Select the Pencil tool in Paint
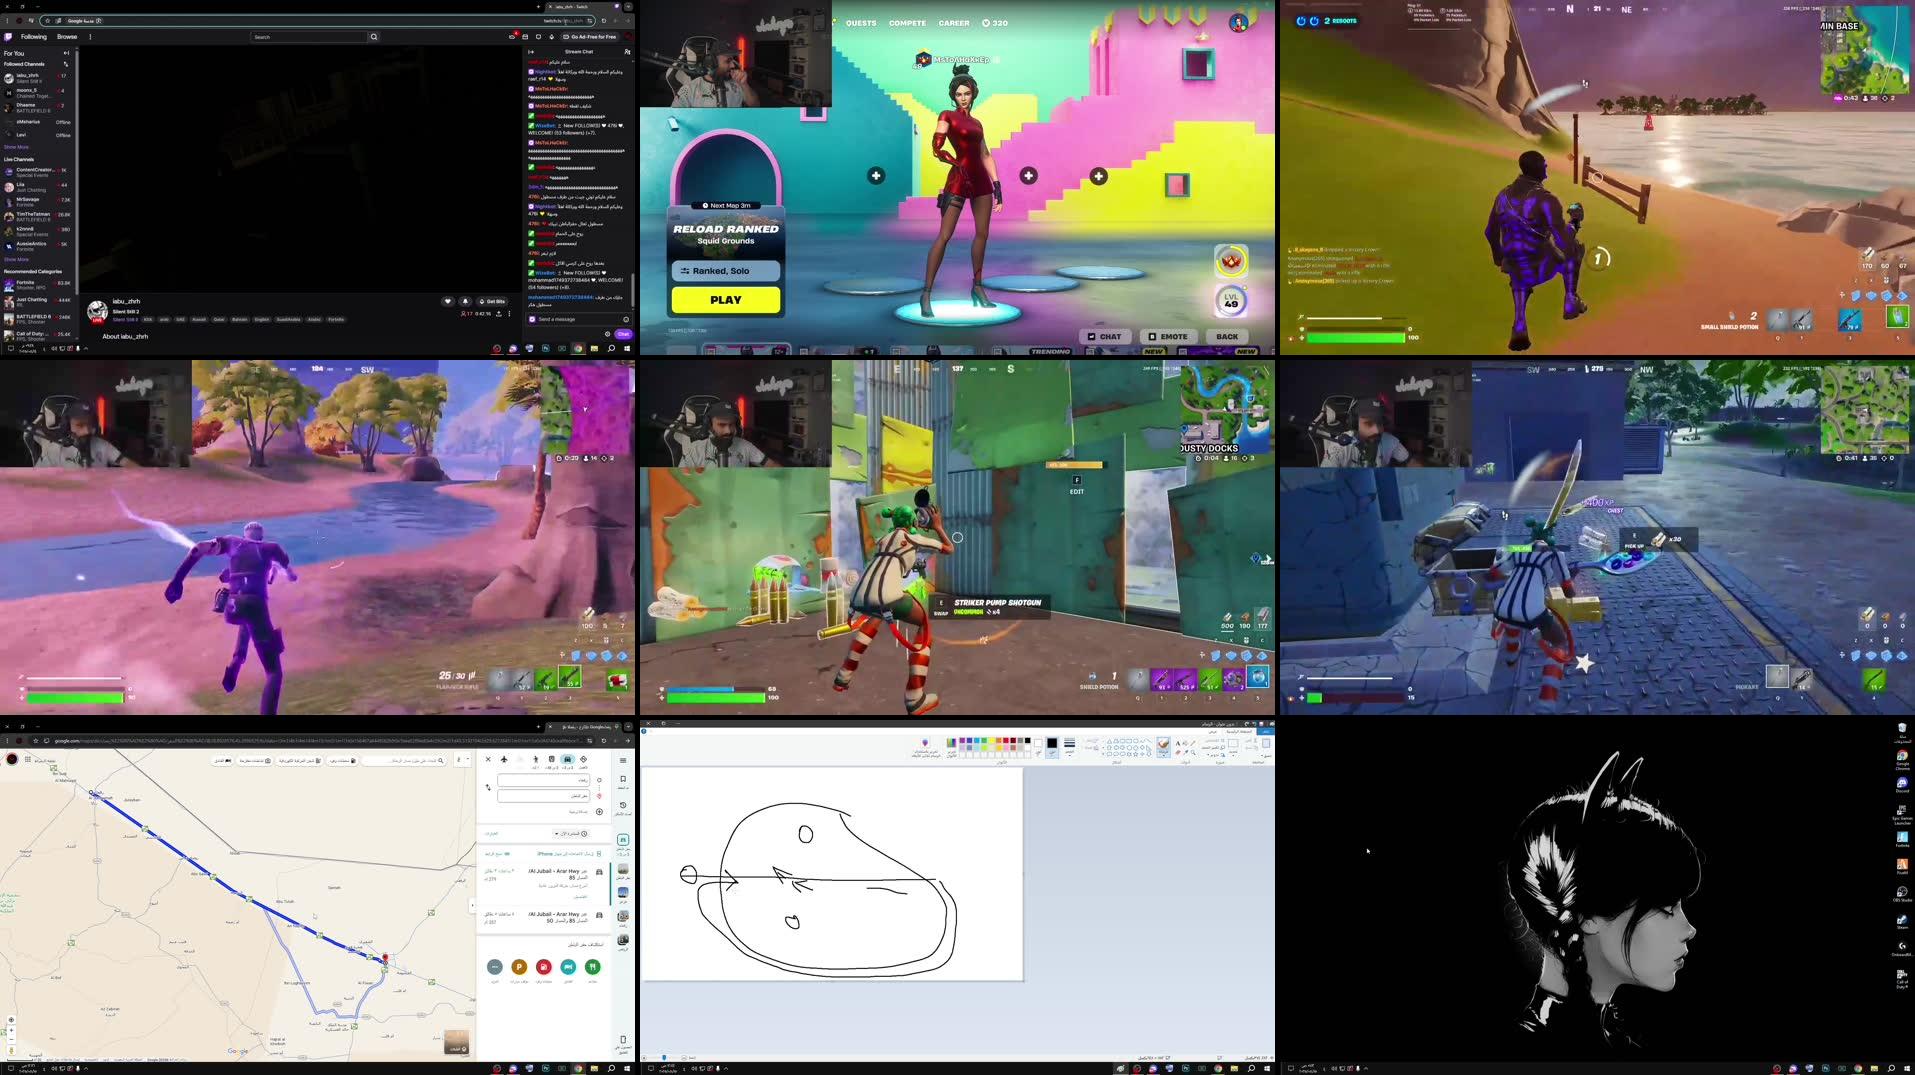The height and width of the screenshot is (1075, 1915). coord(1193,743)
